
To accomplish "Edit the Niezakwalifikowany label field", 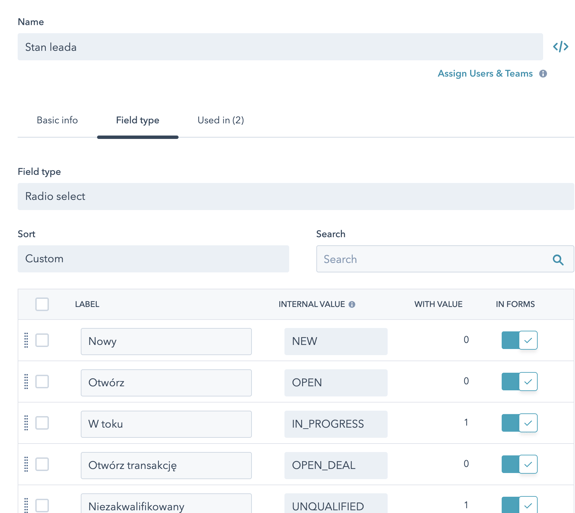I will pyautogui.click(x=166, y=504).
